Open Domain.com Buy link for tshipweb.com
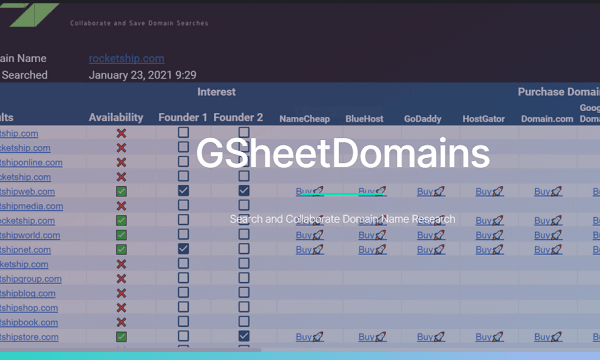The image size is (600, 360). pyautogui.click(x=548, y=192)
